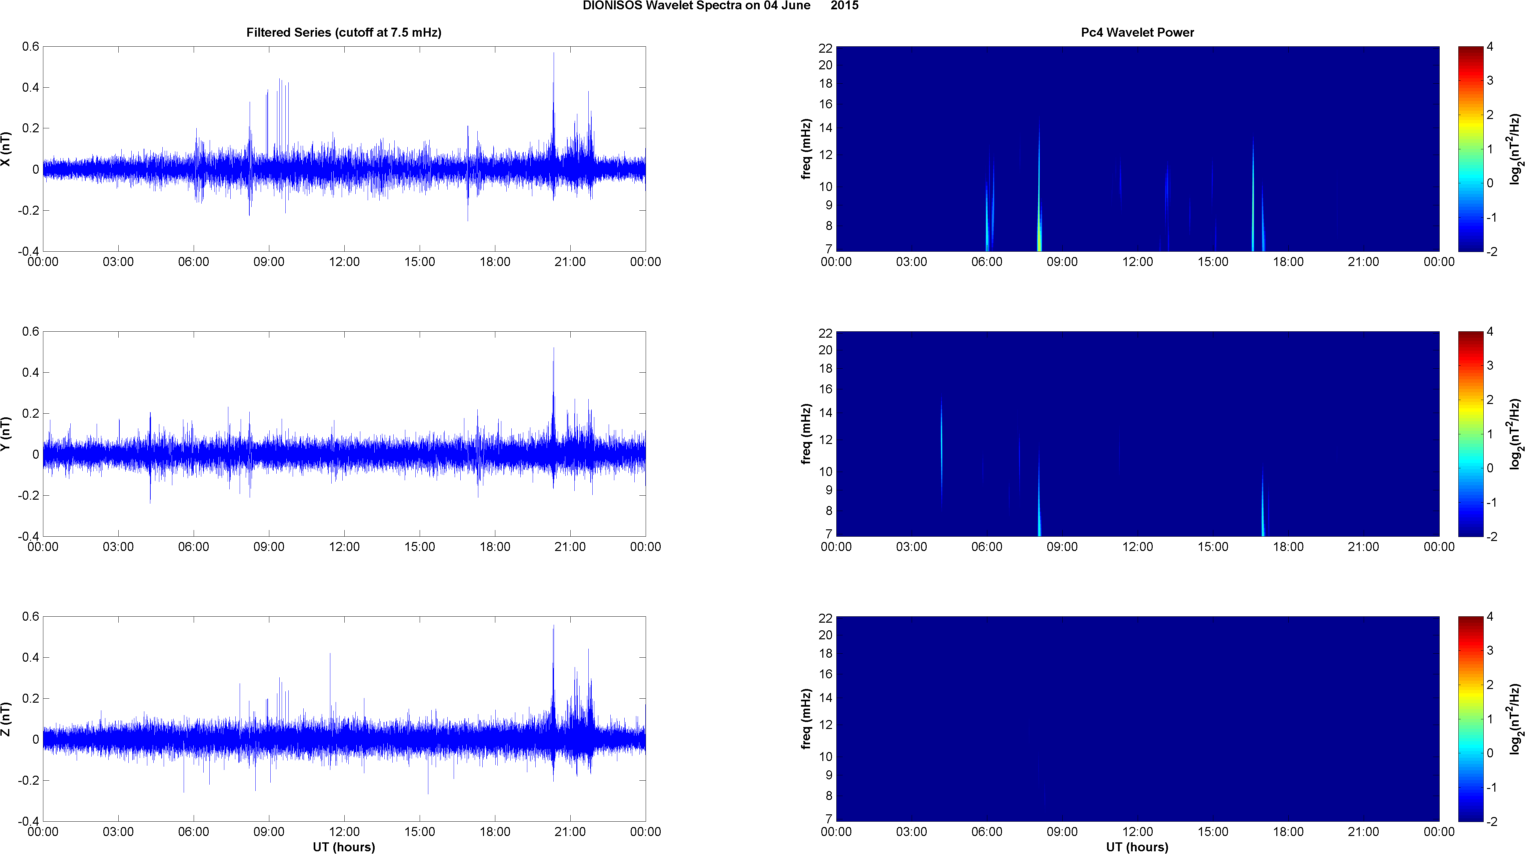Click the top colorbar's log2(nT²/Hz) label
The image size is (1525, 854).
(1515, 149)
